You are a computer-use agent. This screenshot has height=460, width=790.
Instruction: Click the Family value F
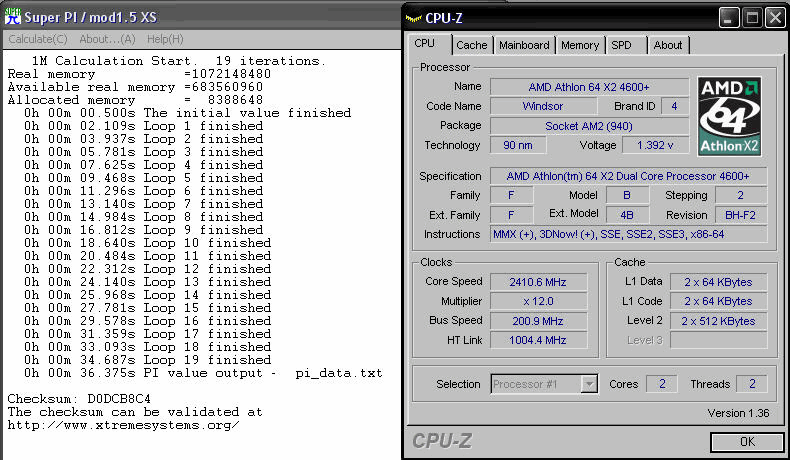(x=511, y=195)
